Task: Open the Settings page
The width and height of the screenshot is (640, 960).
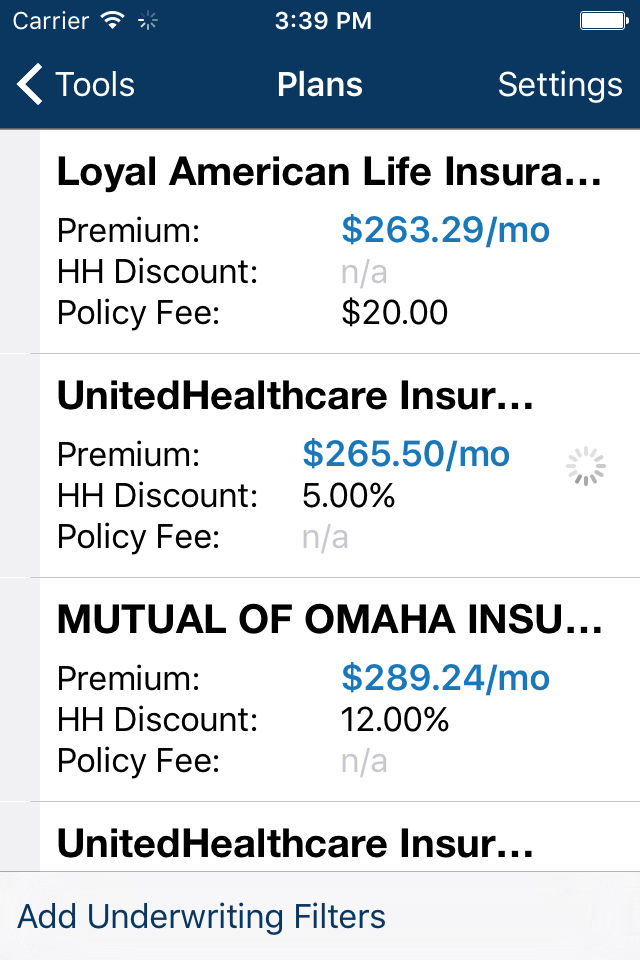Action: 559,85
